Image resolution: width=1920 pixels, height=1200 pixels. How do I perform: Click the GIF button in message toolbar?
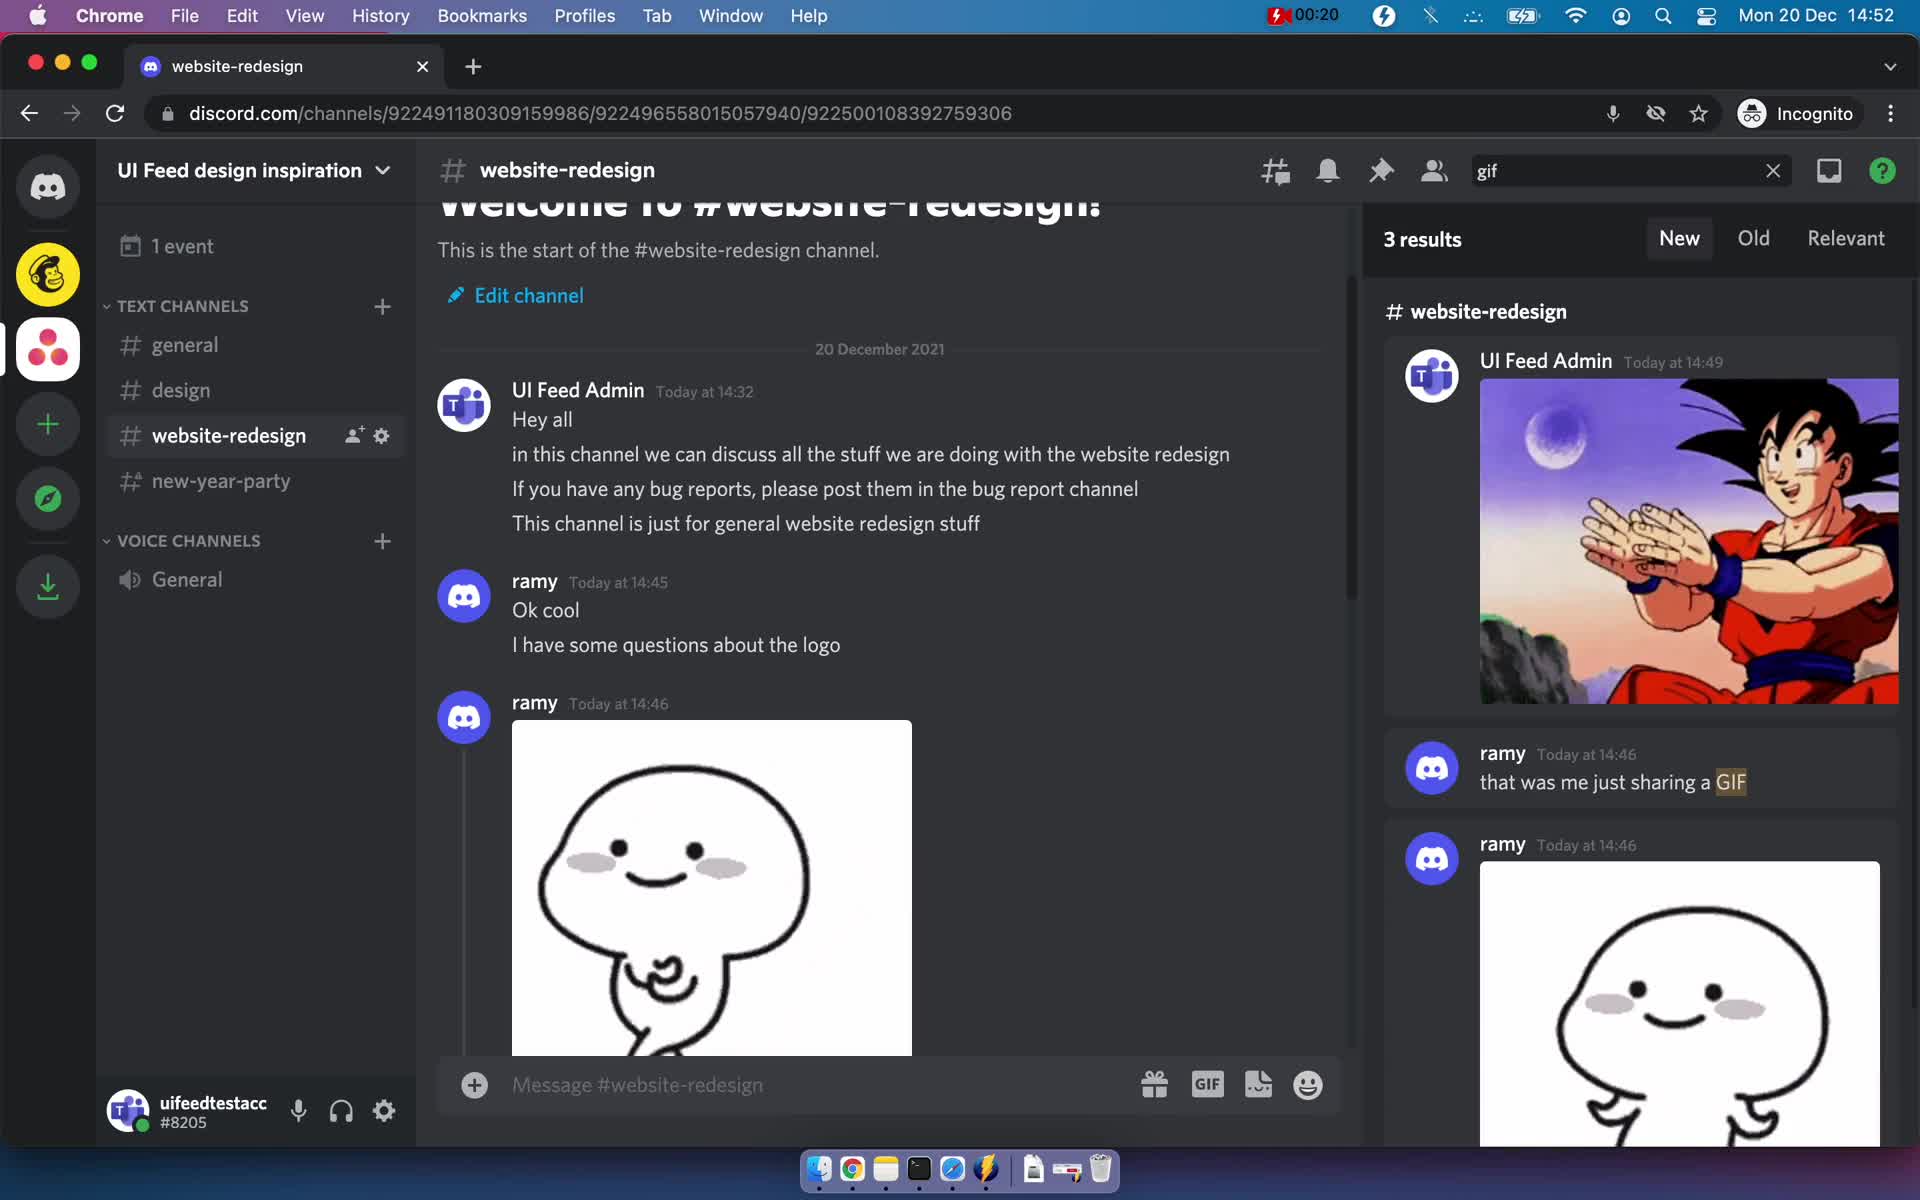click(1205, 1085)
